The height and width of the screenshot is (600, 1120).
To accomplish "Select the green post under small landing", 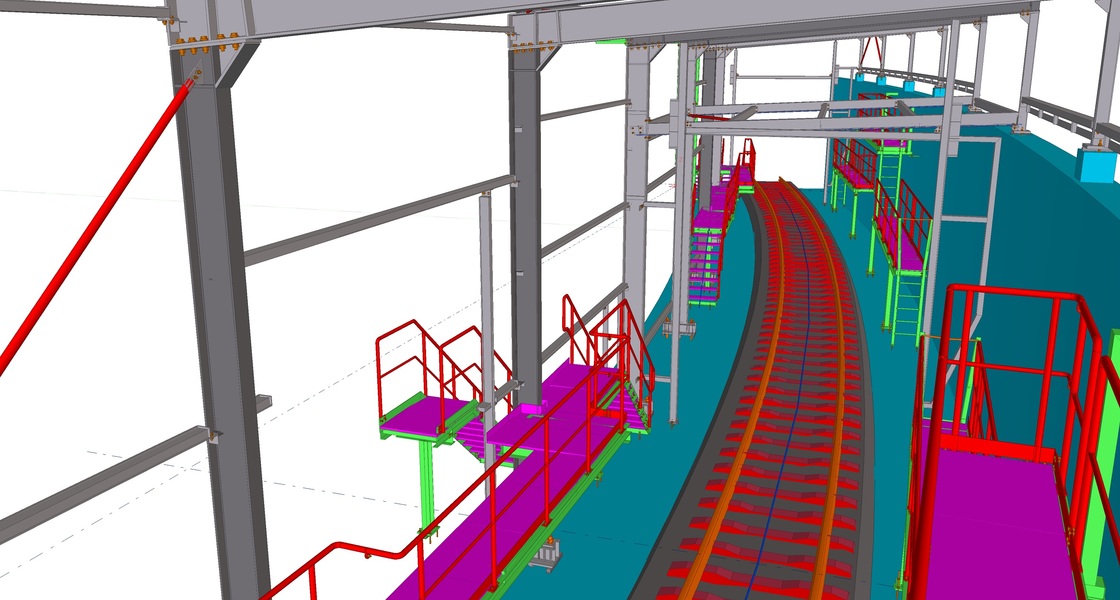I will click(x=427, y=480).
